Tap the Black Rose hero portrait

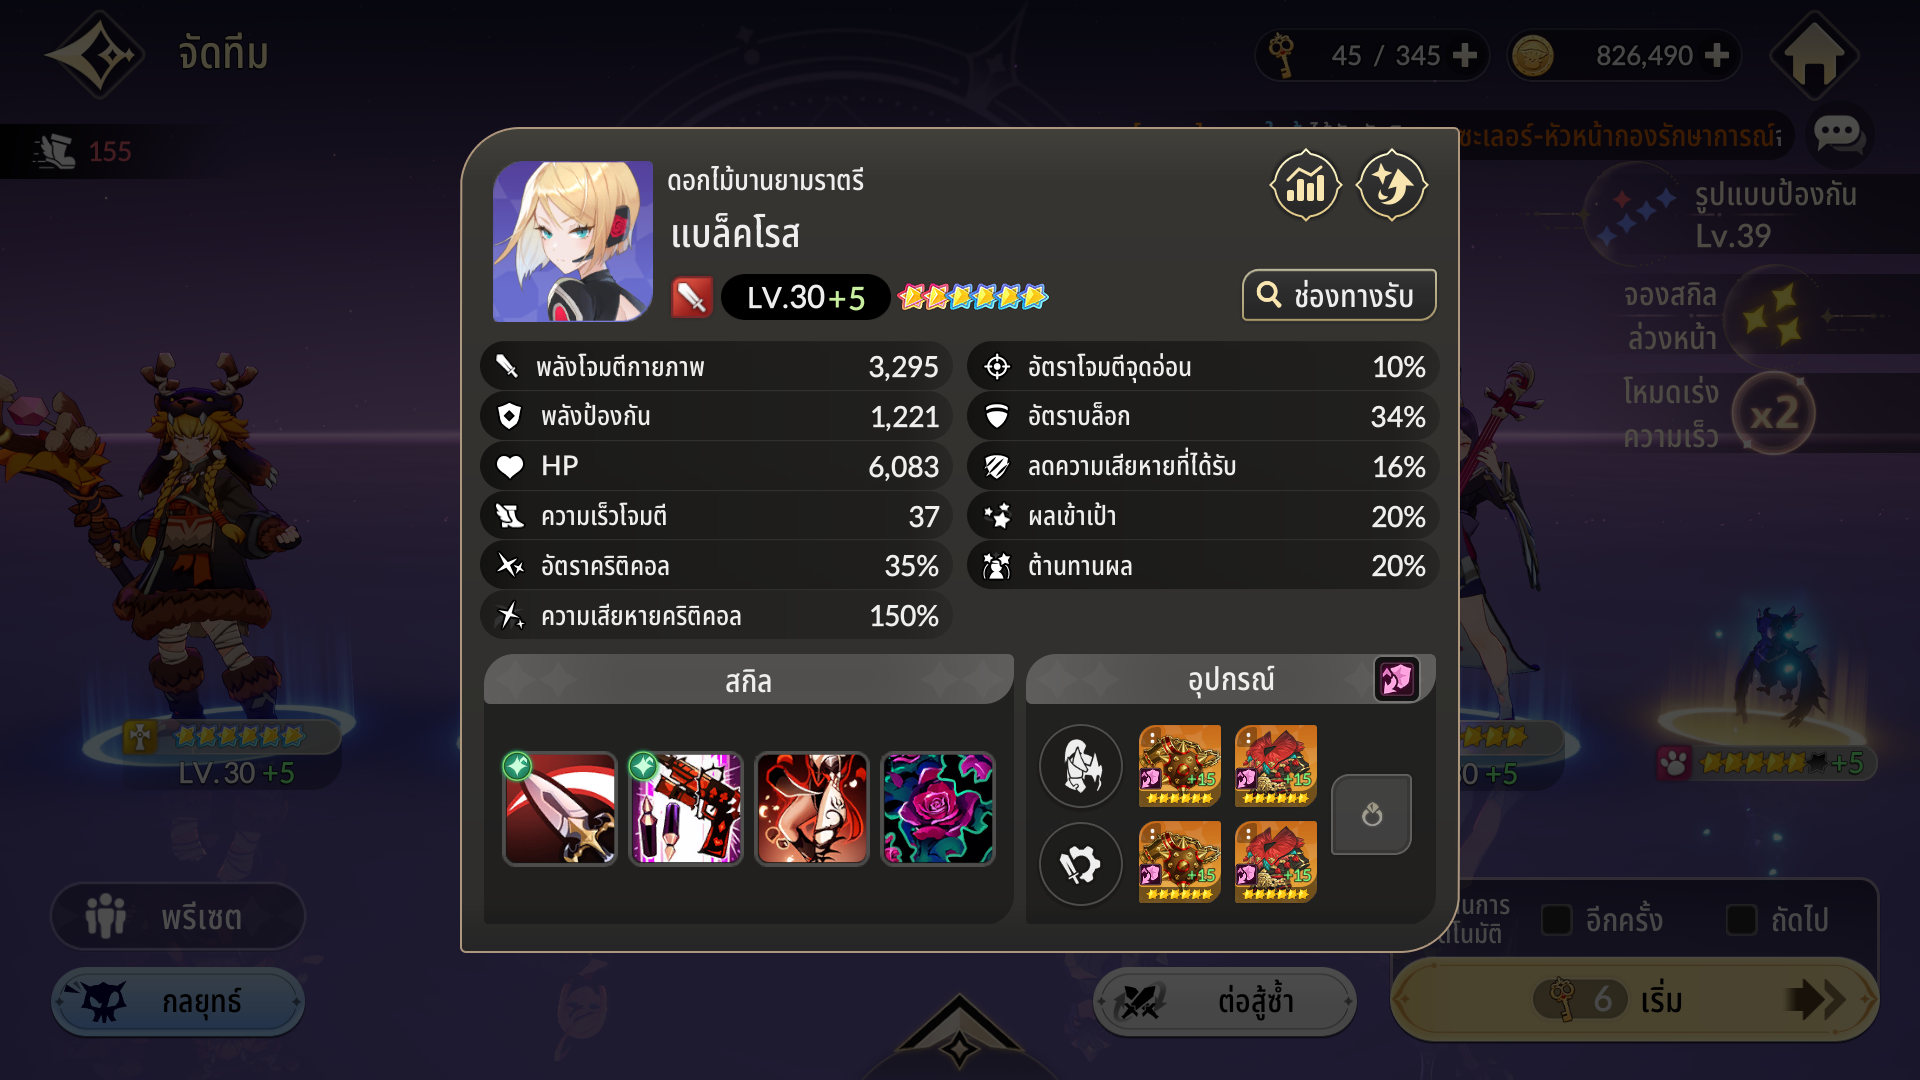click(x=573, y=241)
